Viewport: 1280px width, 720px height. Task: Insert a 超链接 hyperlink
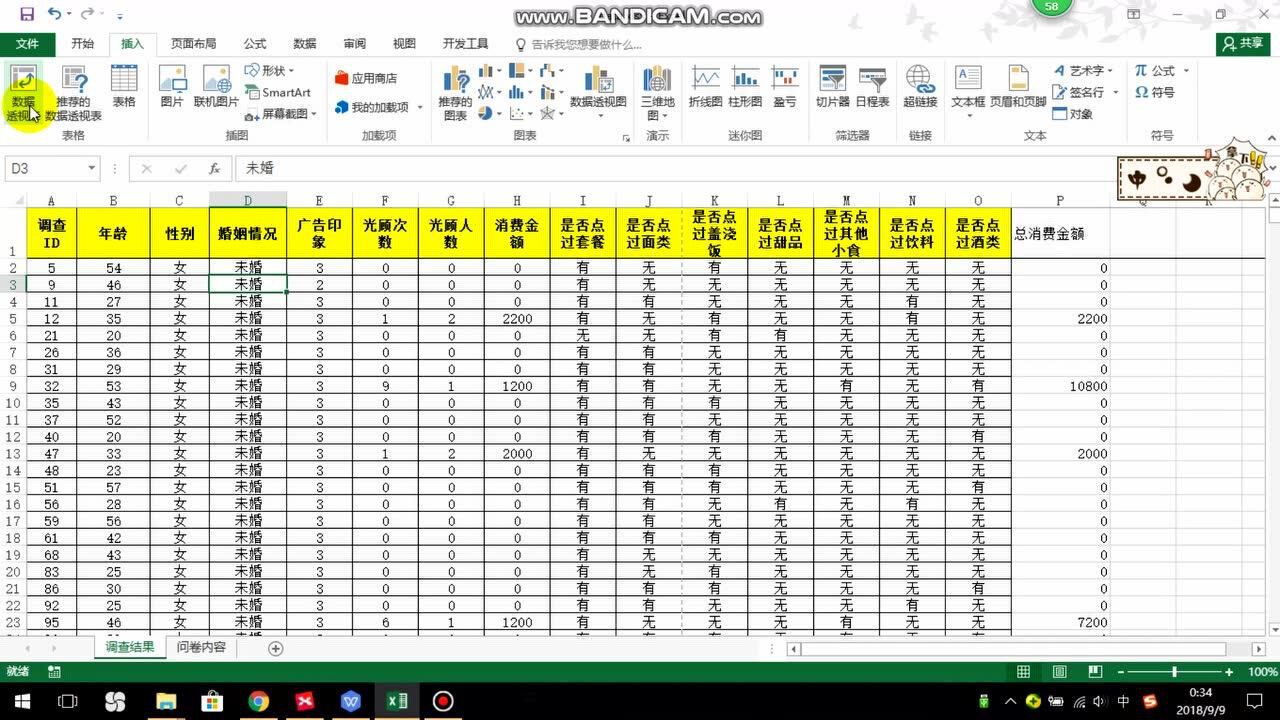[x=920, y=87]
